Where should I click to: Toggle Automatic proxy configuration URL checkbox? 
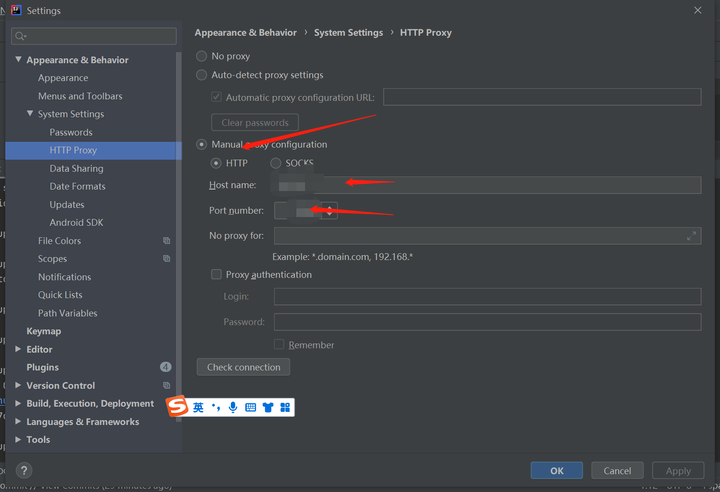pyautogui.click(x=216, y=97)
